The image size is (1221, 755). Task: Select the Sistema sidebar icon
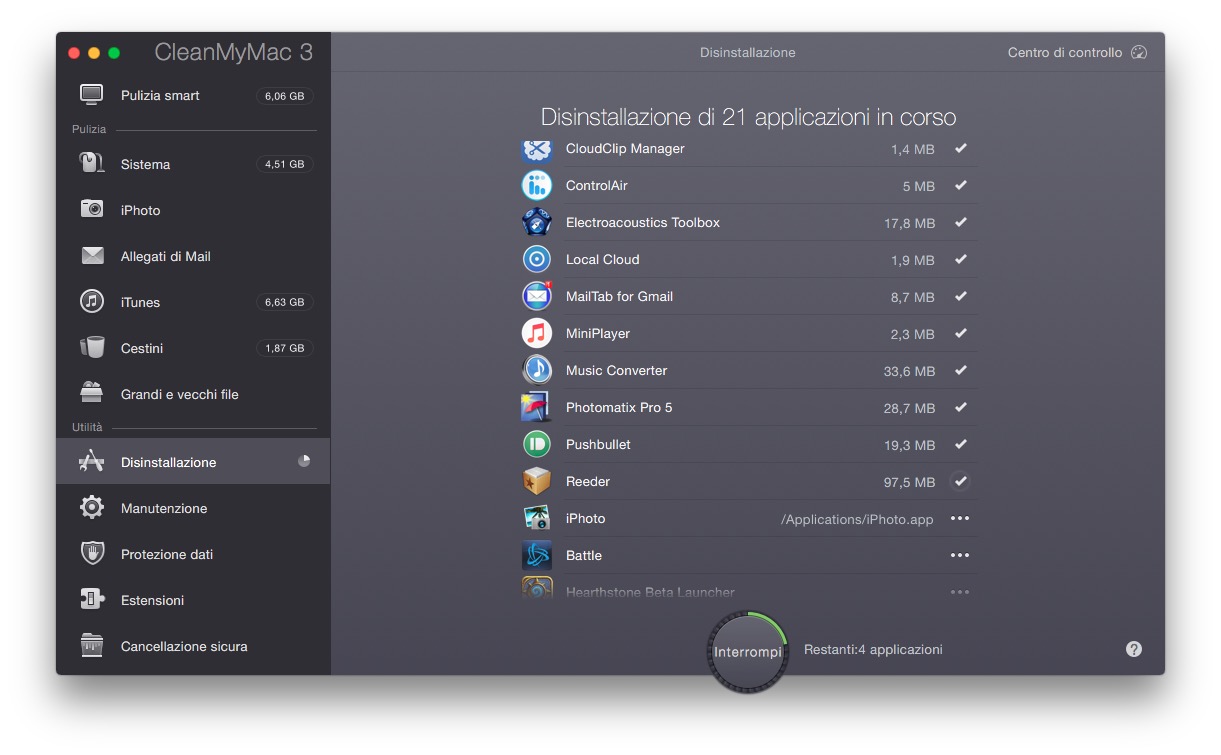coord(92,163)
